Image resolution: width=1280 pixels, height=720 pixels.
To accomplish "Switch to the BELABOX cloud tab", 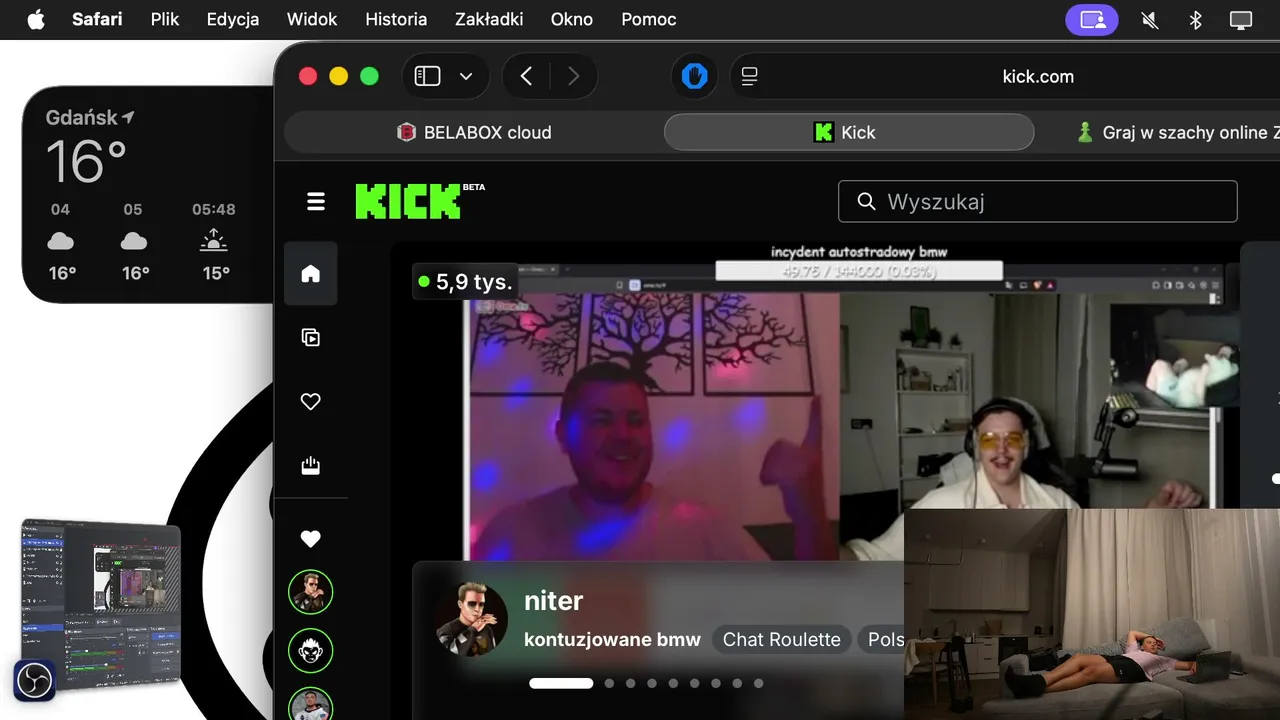I will 474,132.
